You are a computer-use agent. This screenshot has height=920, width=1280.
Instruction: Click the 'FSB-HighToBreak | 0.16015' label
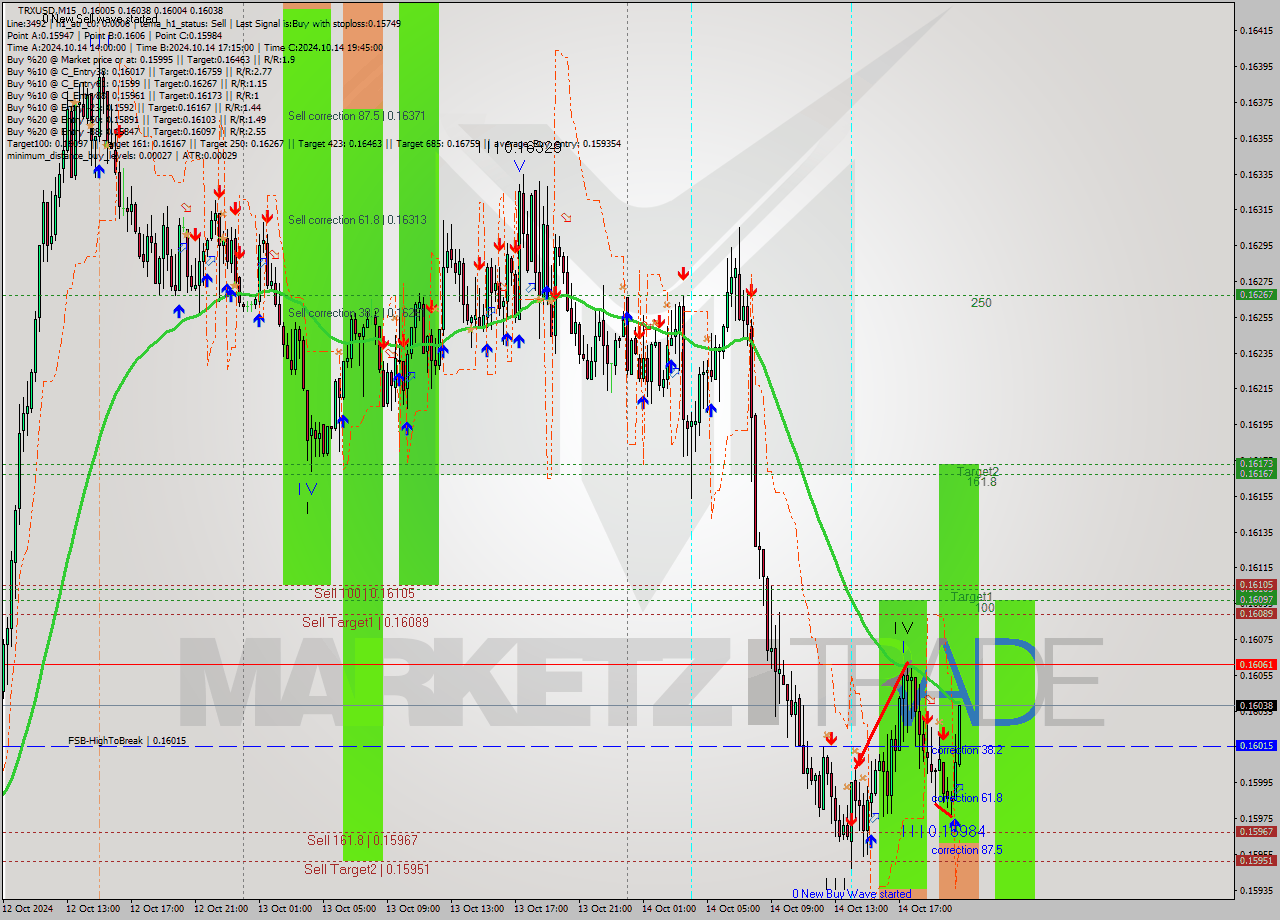[x=127, y=741]
